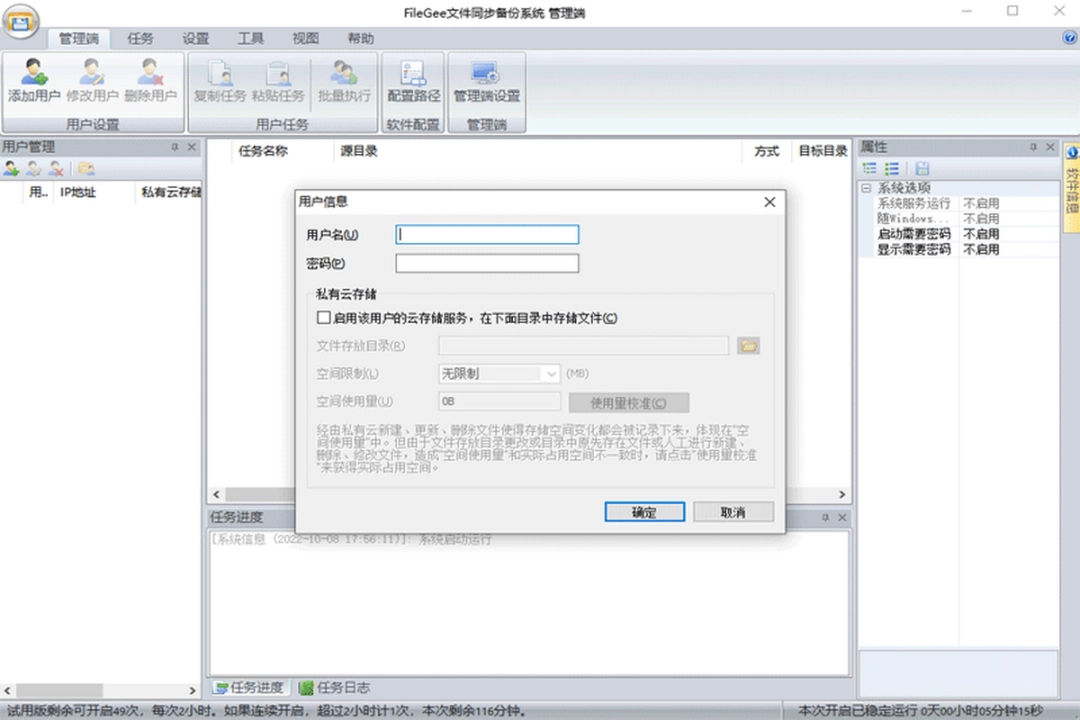The height and width of the screenshot is (720, 1080).
Task: Open 批量执行 (Batch Execute) from the ribbon
Action: coord(344,80)
